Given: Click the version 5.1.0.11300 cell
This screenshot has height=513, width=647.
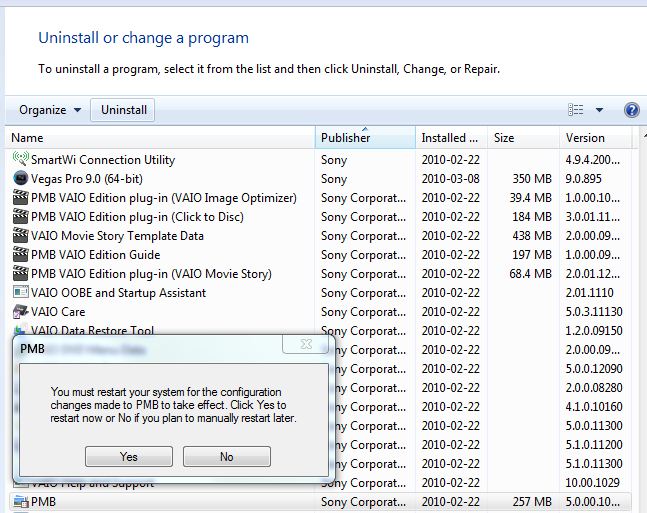Looking at the screenshot, I should [594, 463].
